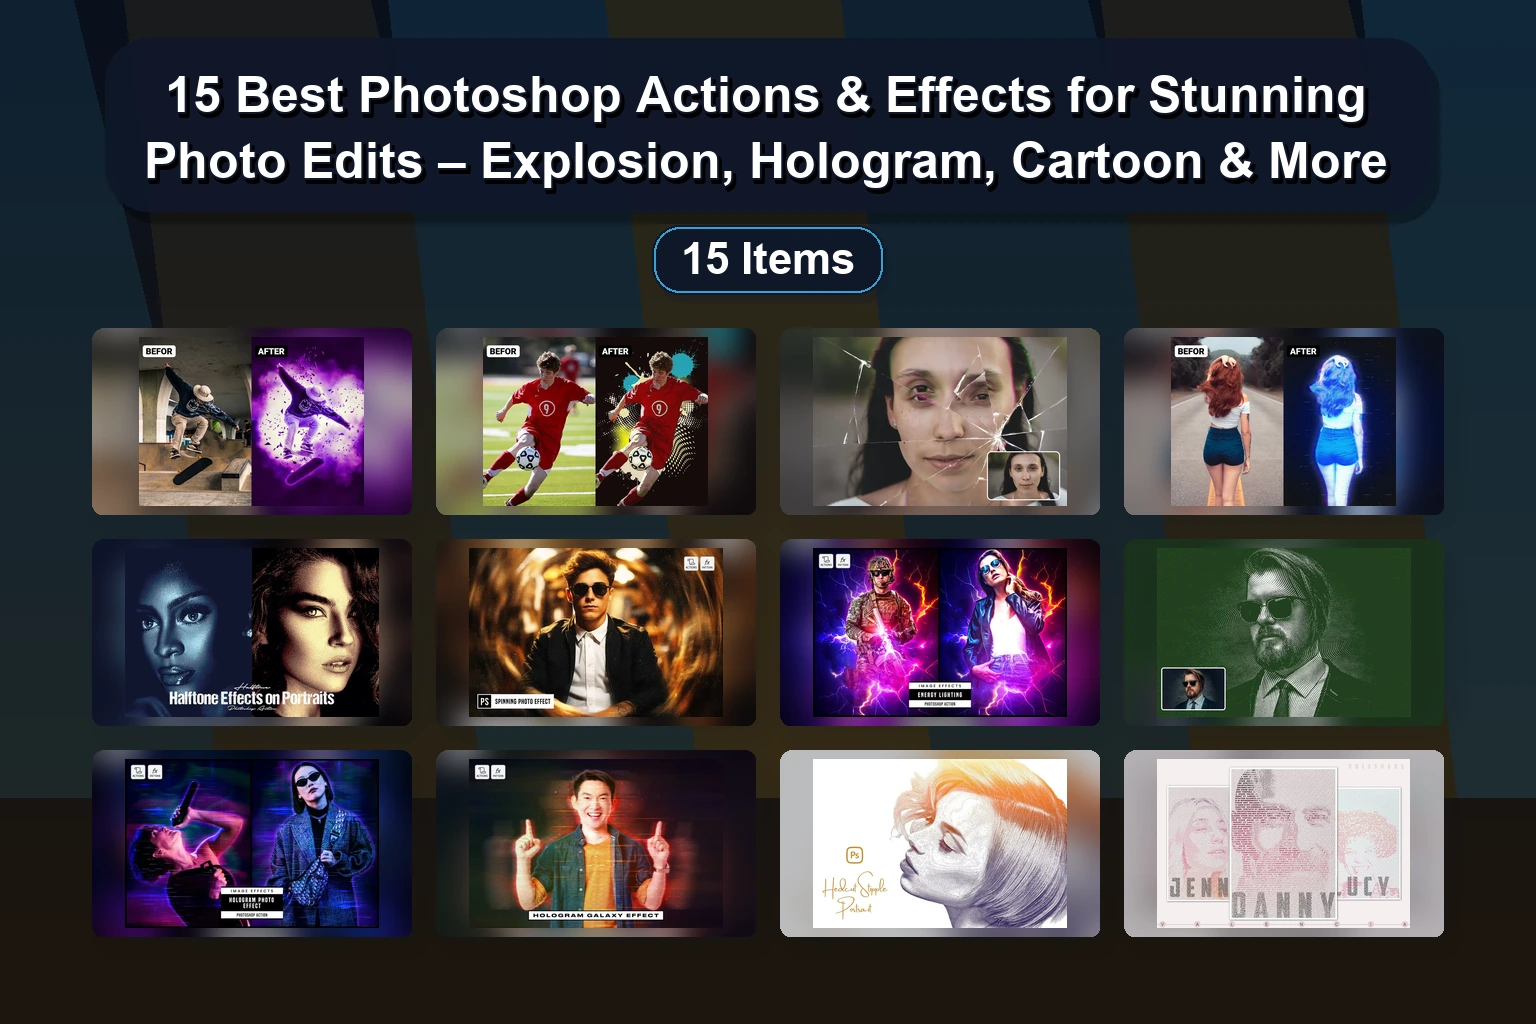The height and width of the screenshot is (1024, 1536).
Task: Click the BEFOR label on the skateboarder thumbnail
Action: coord(159,351)
